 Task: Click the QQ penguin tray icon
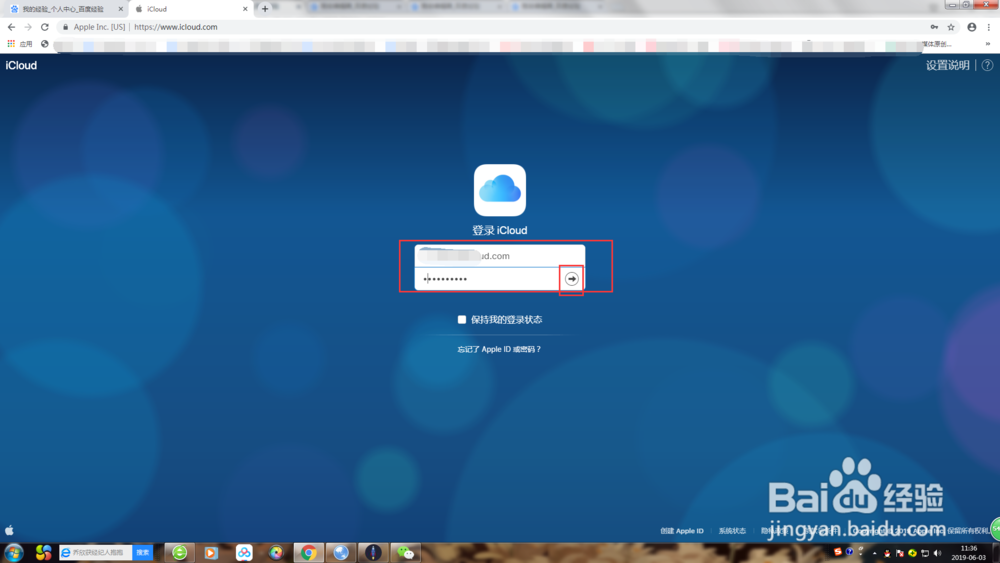[x=886, y=553]
